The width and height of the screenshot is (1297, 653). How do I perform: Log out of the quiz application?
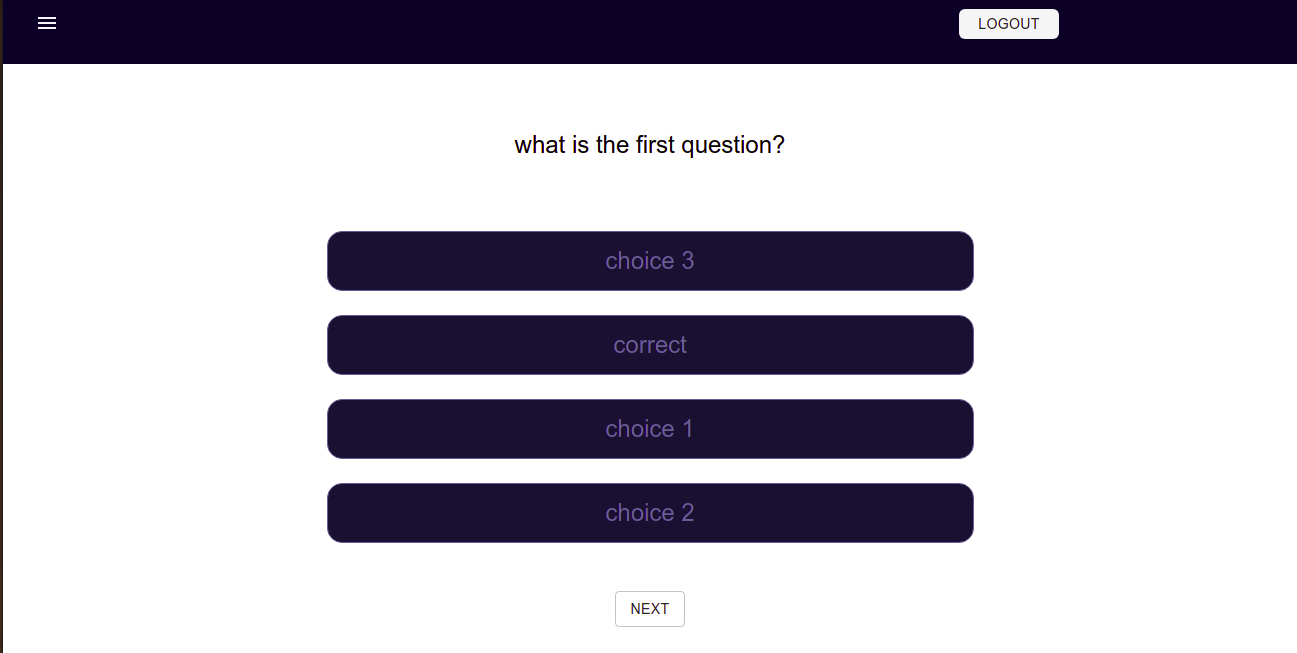[x=1008, y=23]
